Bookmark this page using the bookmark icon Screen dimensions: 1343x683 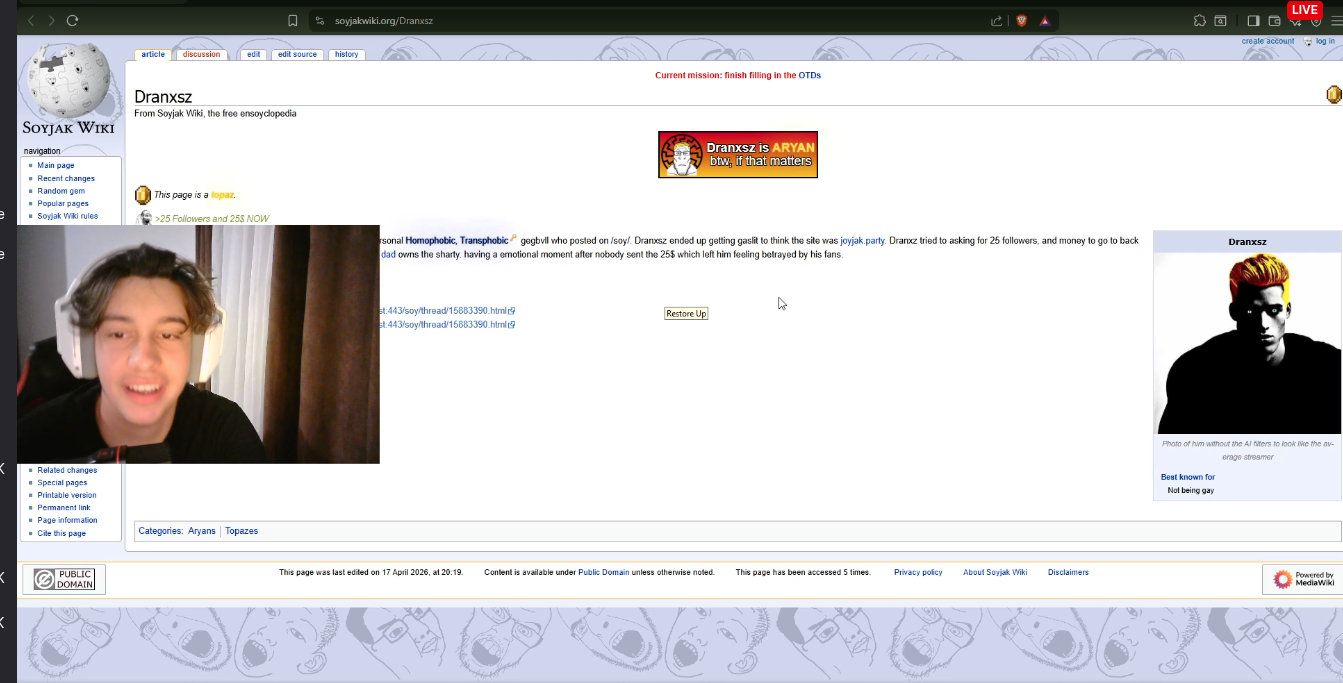tap(292, 20)
